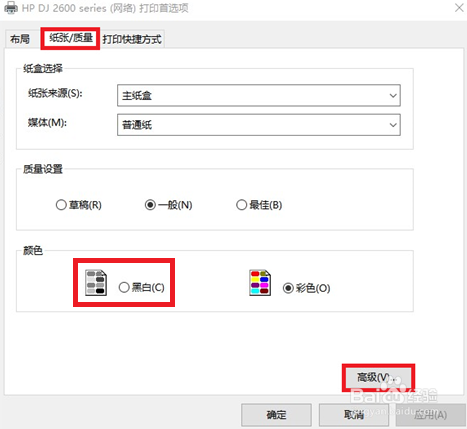The width and height of the screenshot is (467, 429).
Task: Confirm with the 确定 button
Action: pos(276,415)
